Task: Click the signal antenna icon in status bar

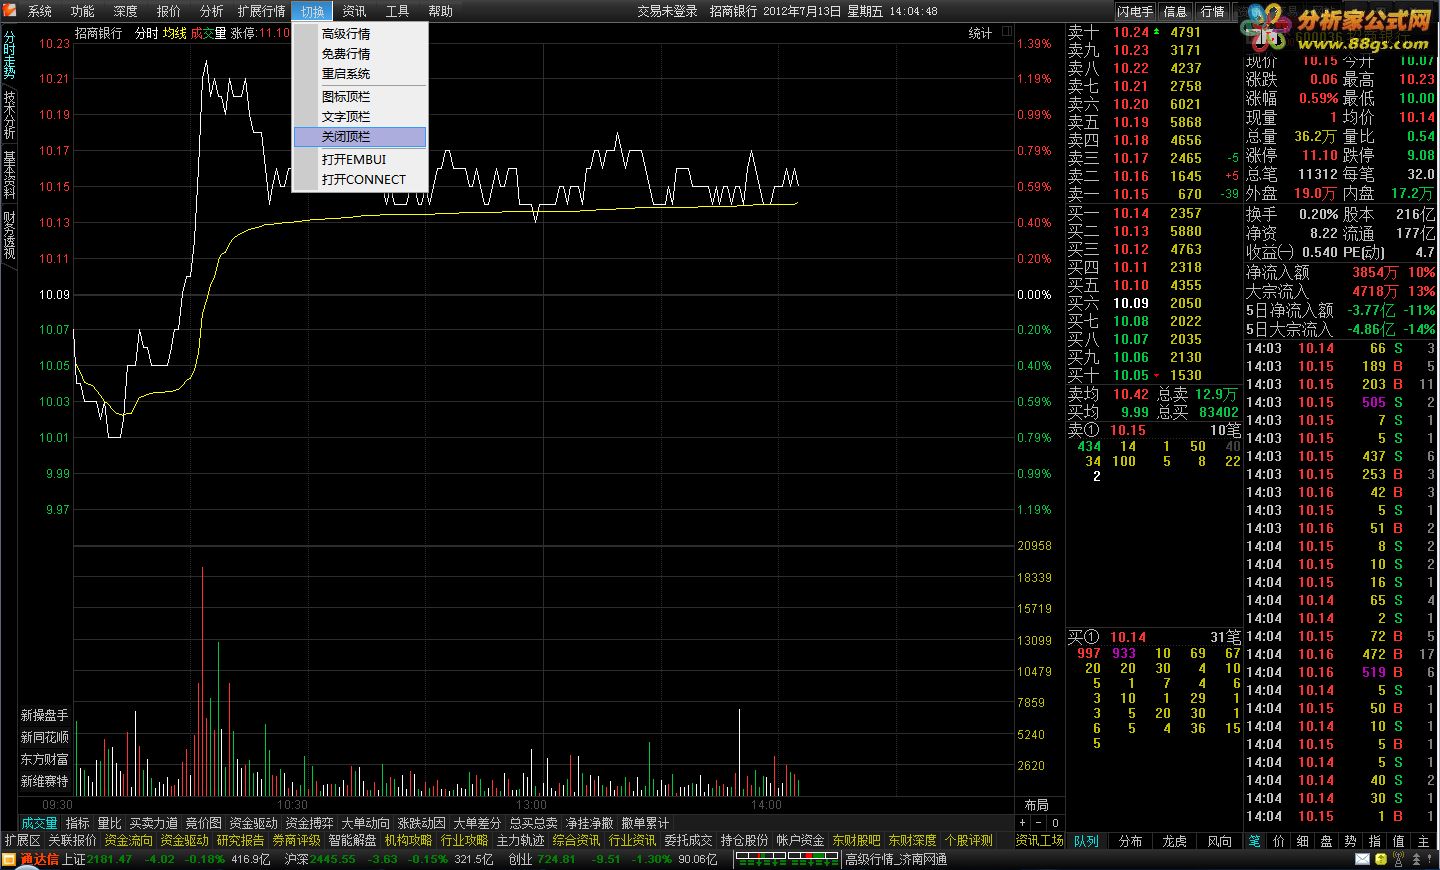Action: coord(1398,859)
